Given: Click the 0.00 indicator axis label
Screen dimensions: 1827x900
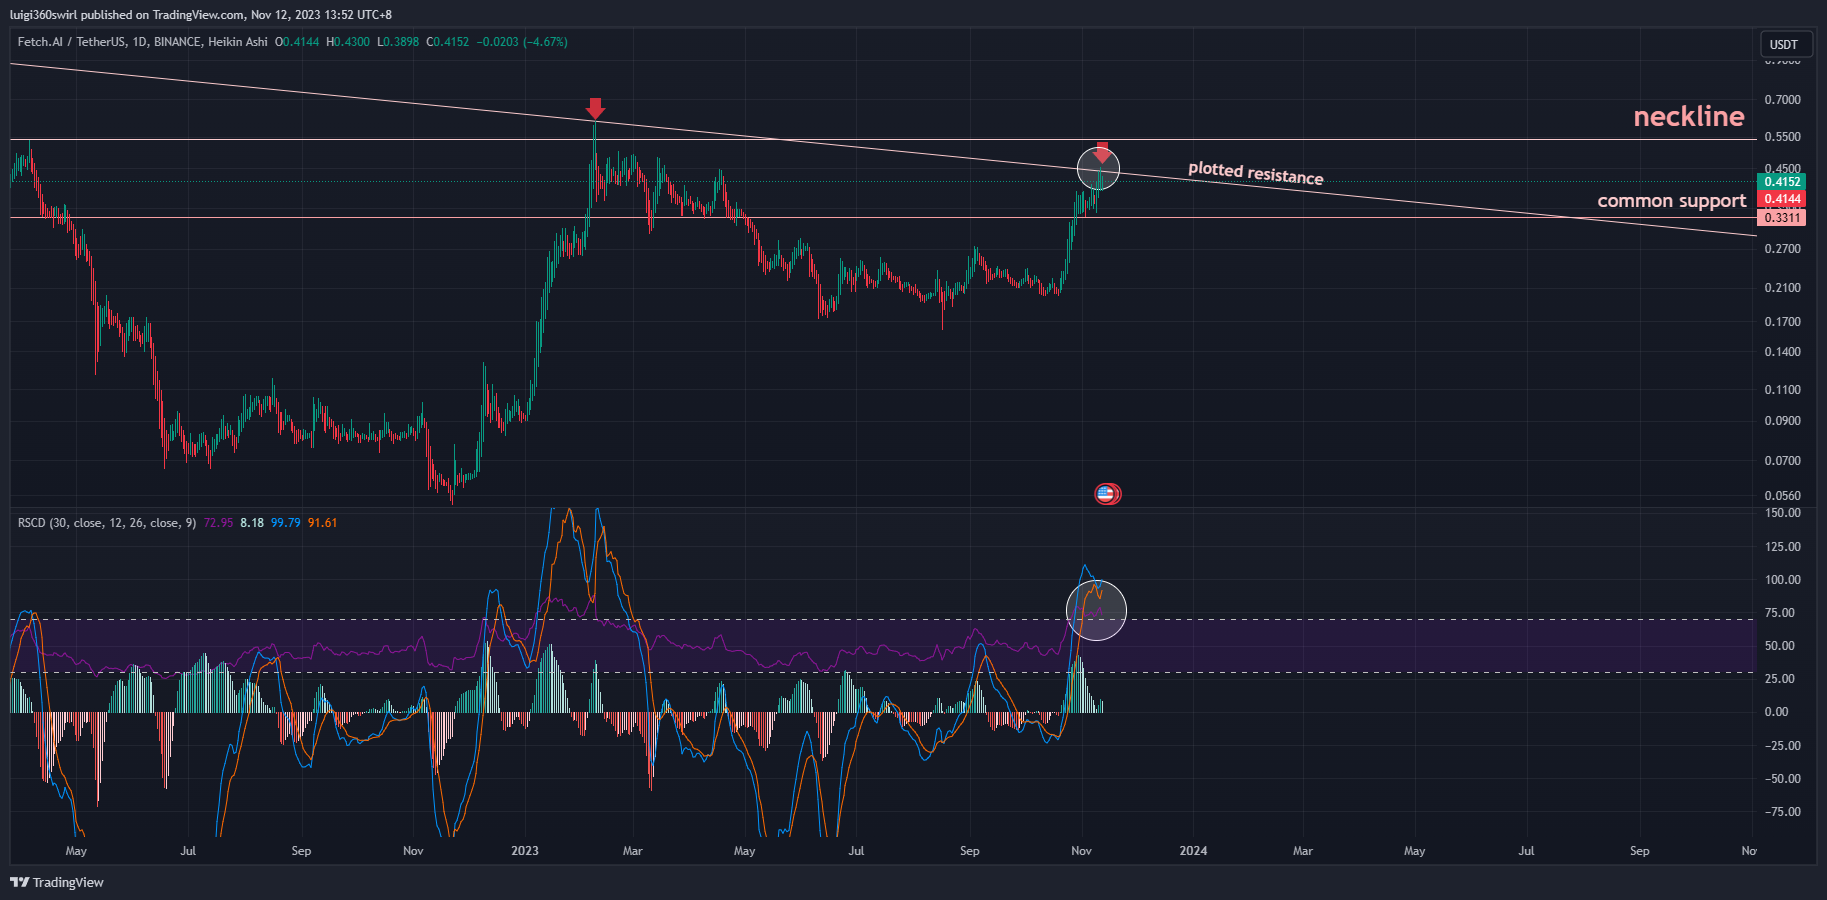Looking at the screenshot, I should 1776,712.
